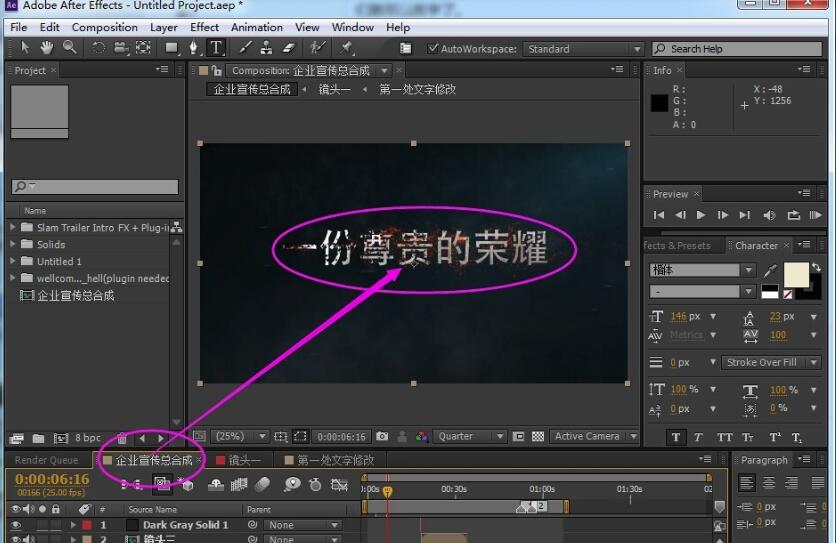Click the Search Help field
Screen dimensions: 836x543
(737, 49)
